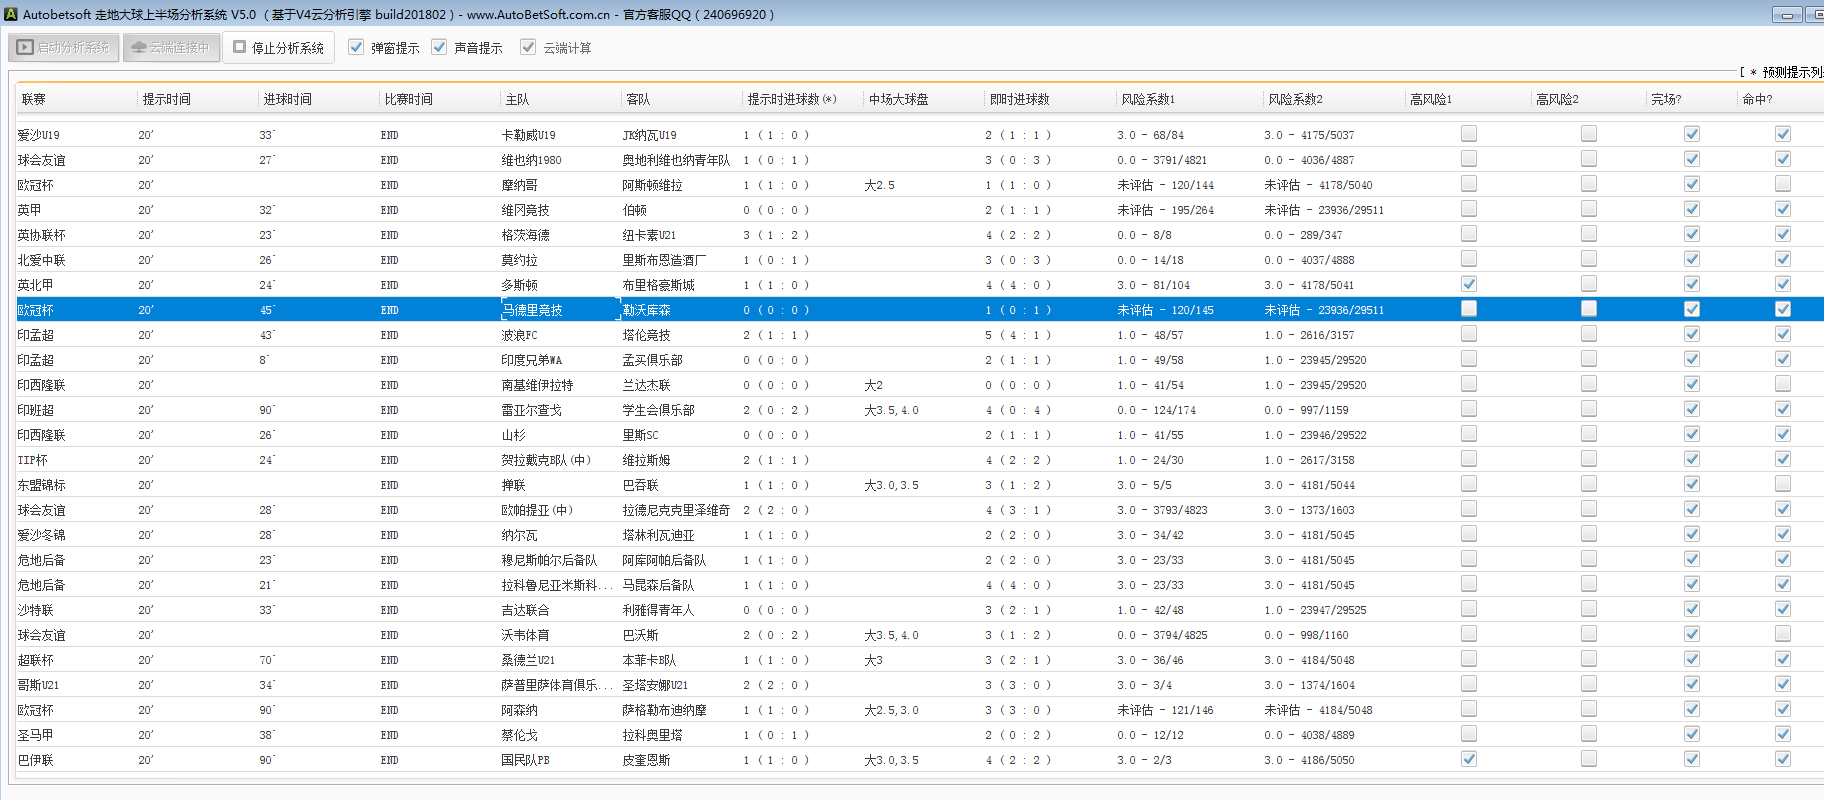Toggle 完场? checkbox for 马德里竞技 row
The height and width of the screenshot is (800, 1824).
click(1691, 309)
